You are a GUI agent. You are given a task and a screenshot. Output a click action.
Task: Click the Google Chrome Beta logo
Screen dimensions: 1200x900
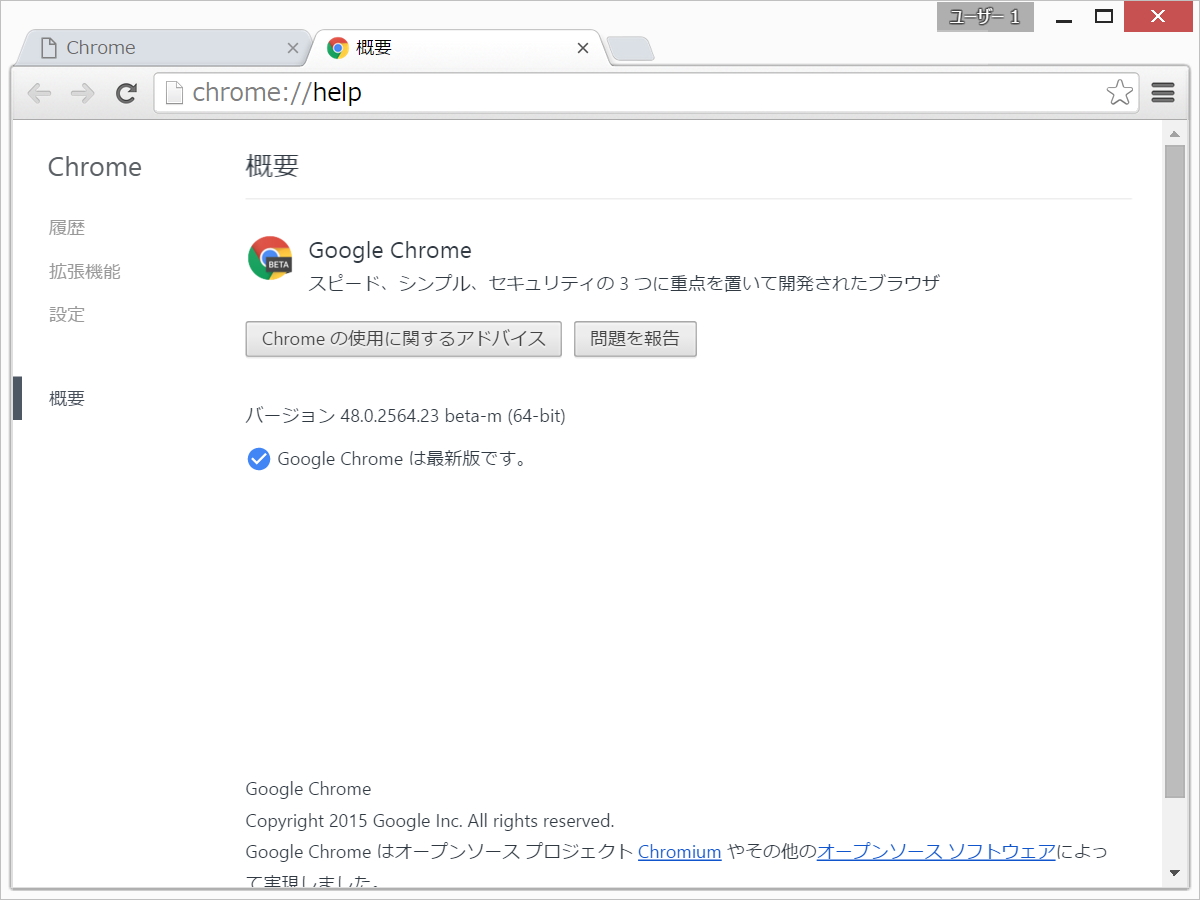coord(269,258)
